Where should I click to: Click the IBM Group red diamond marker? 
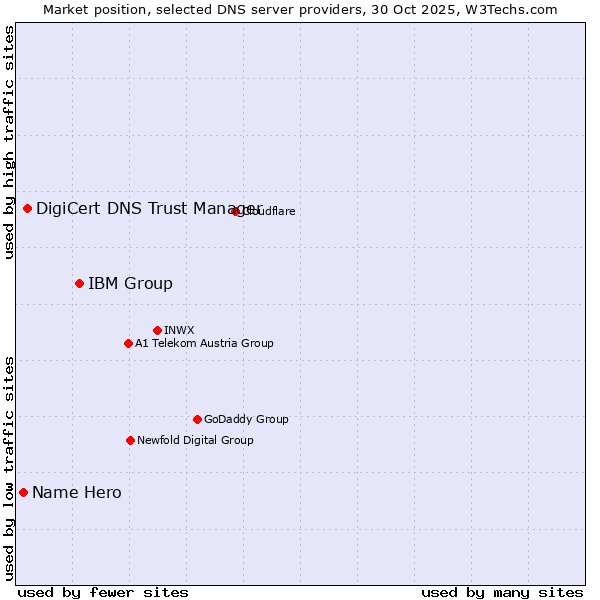click(x=79, y=283)
